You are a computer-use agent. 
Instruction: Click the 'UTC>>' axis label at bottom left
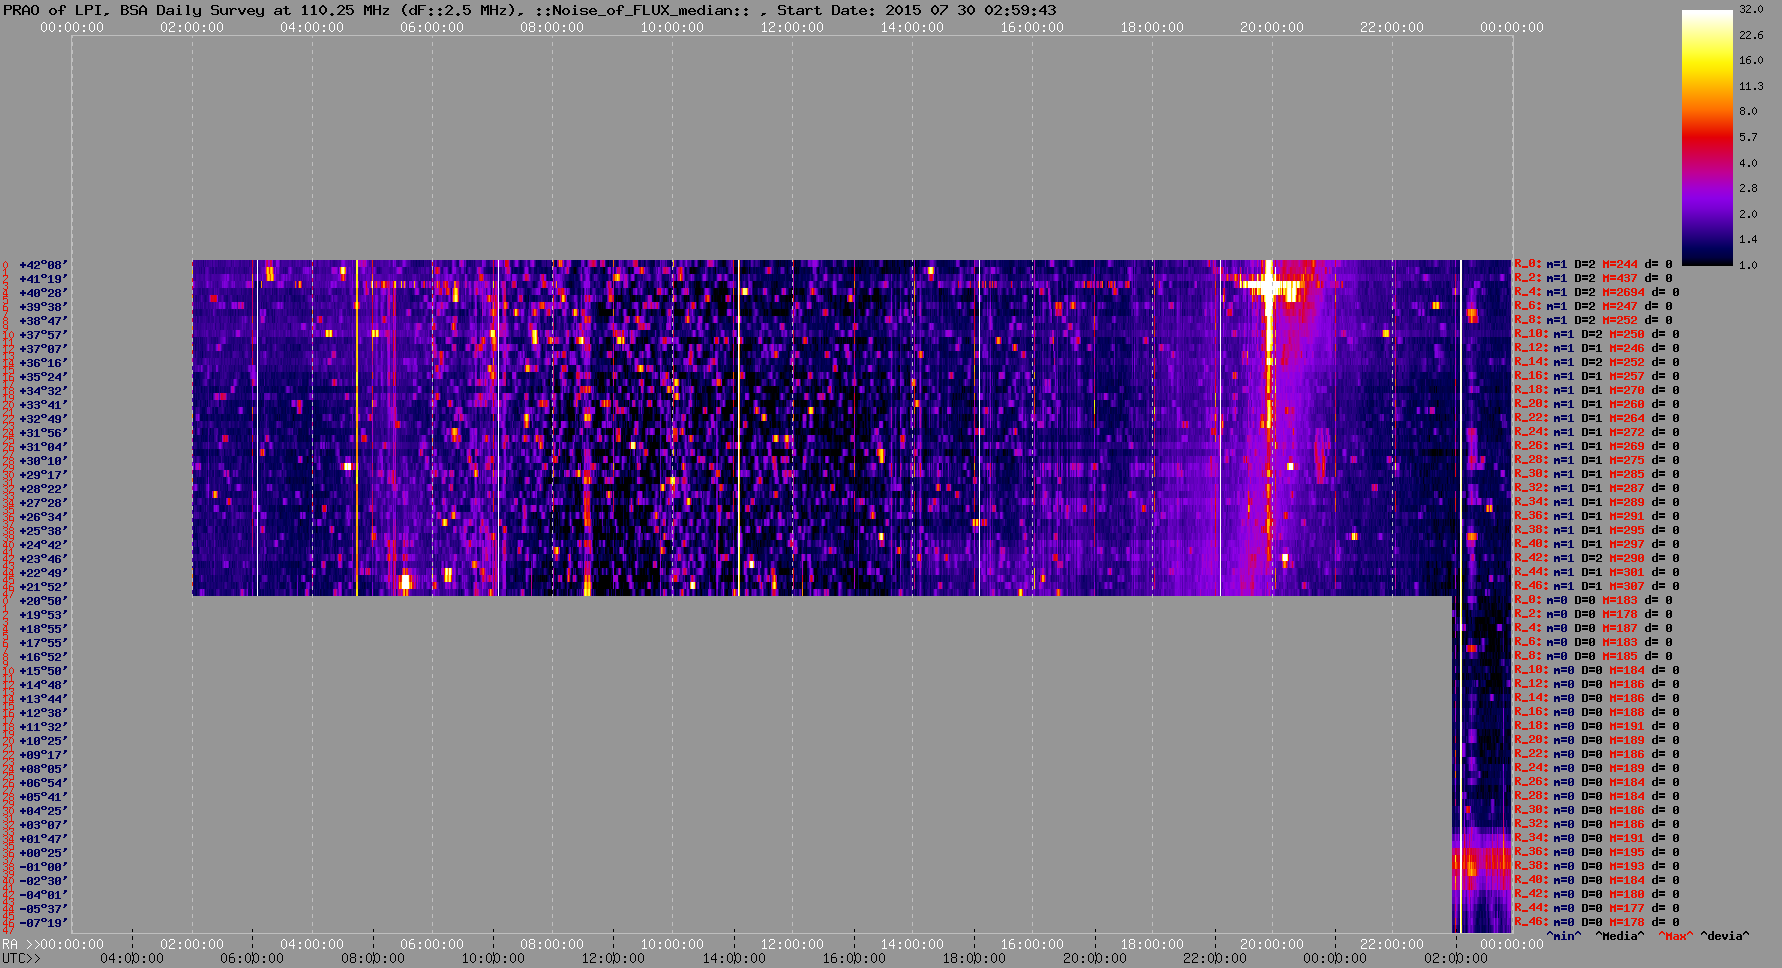[x=21, y=958]
